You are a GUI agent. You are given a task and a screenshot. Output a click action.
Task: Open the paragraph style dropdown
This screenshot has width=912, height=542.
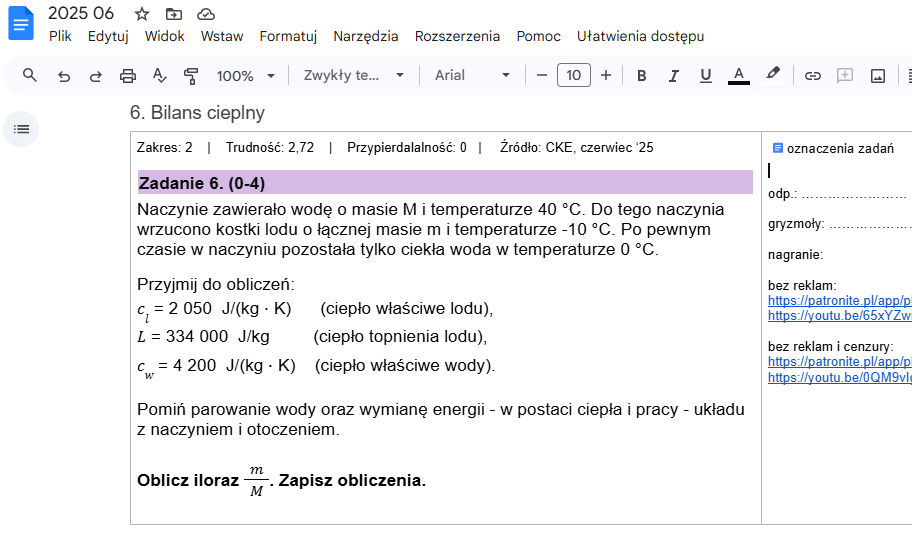point(354,75)
